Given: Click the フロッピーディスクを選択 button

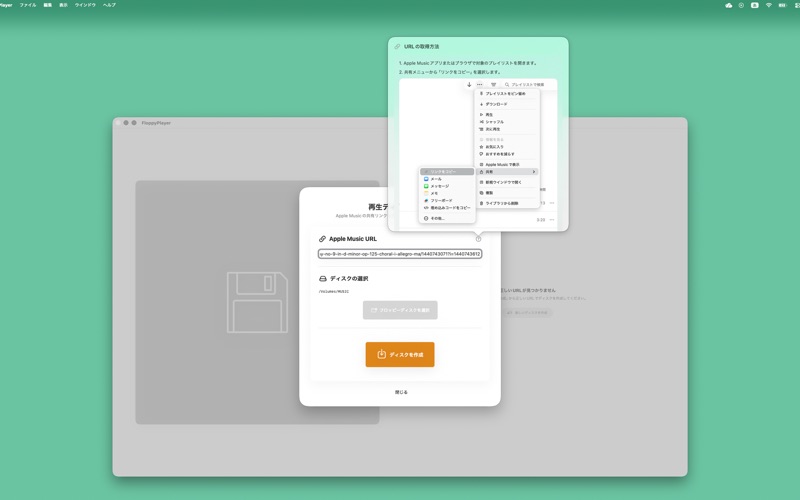Looking at the screenshot, I should [x=400, y=310].
